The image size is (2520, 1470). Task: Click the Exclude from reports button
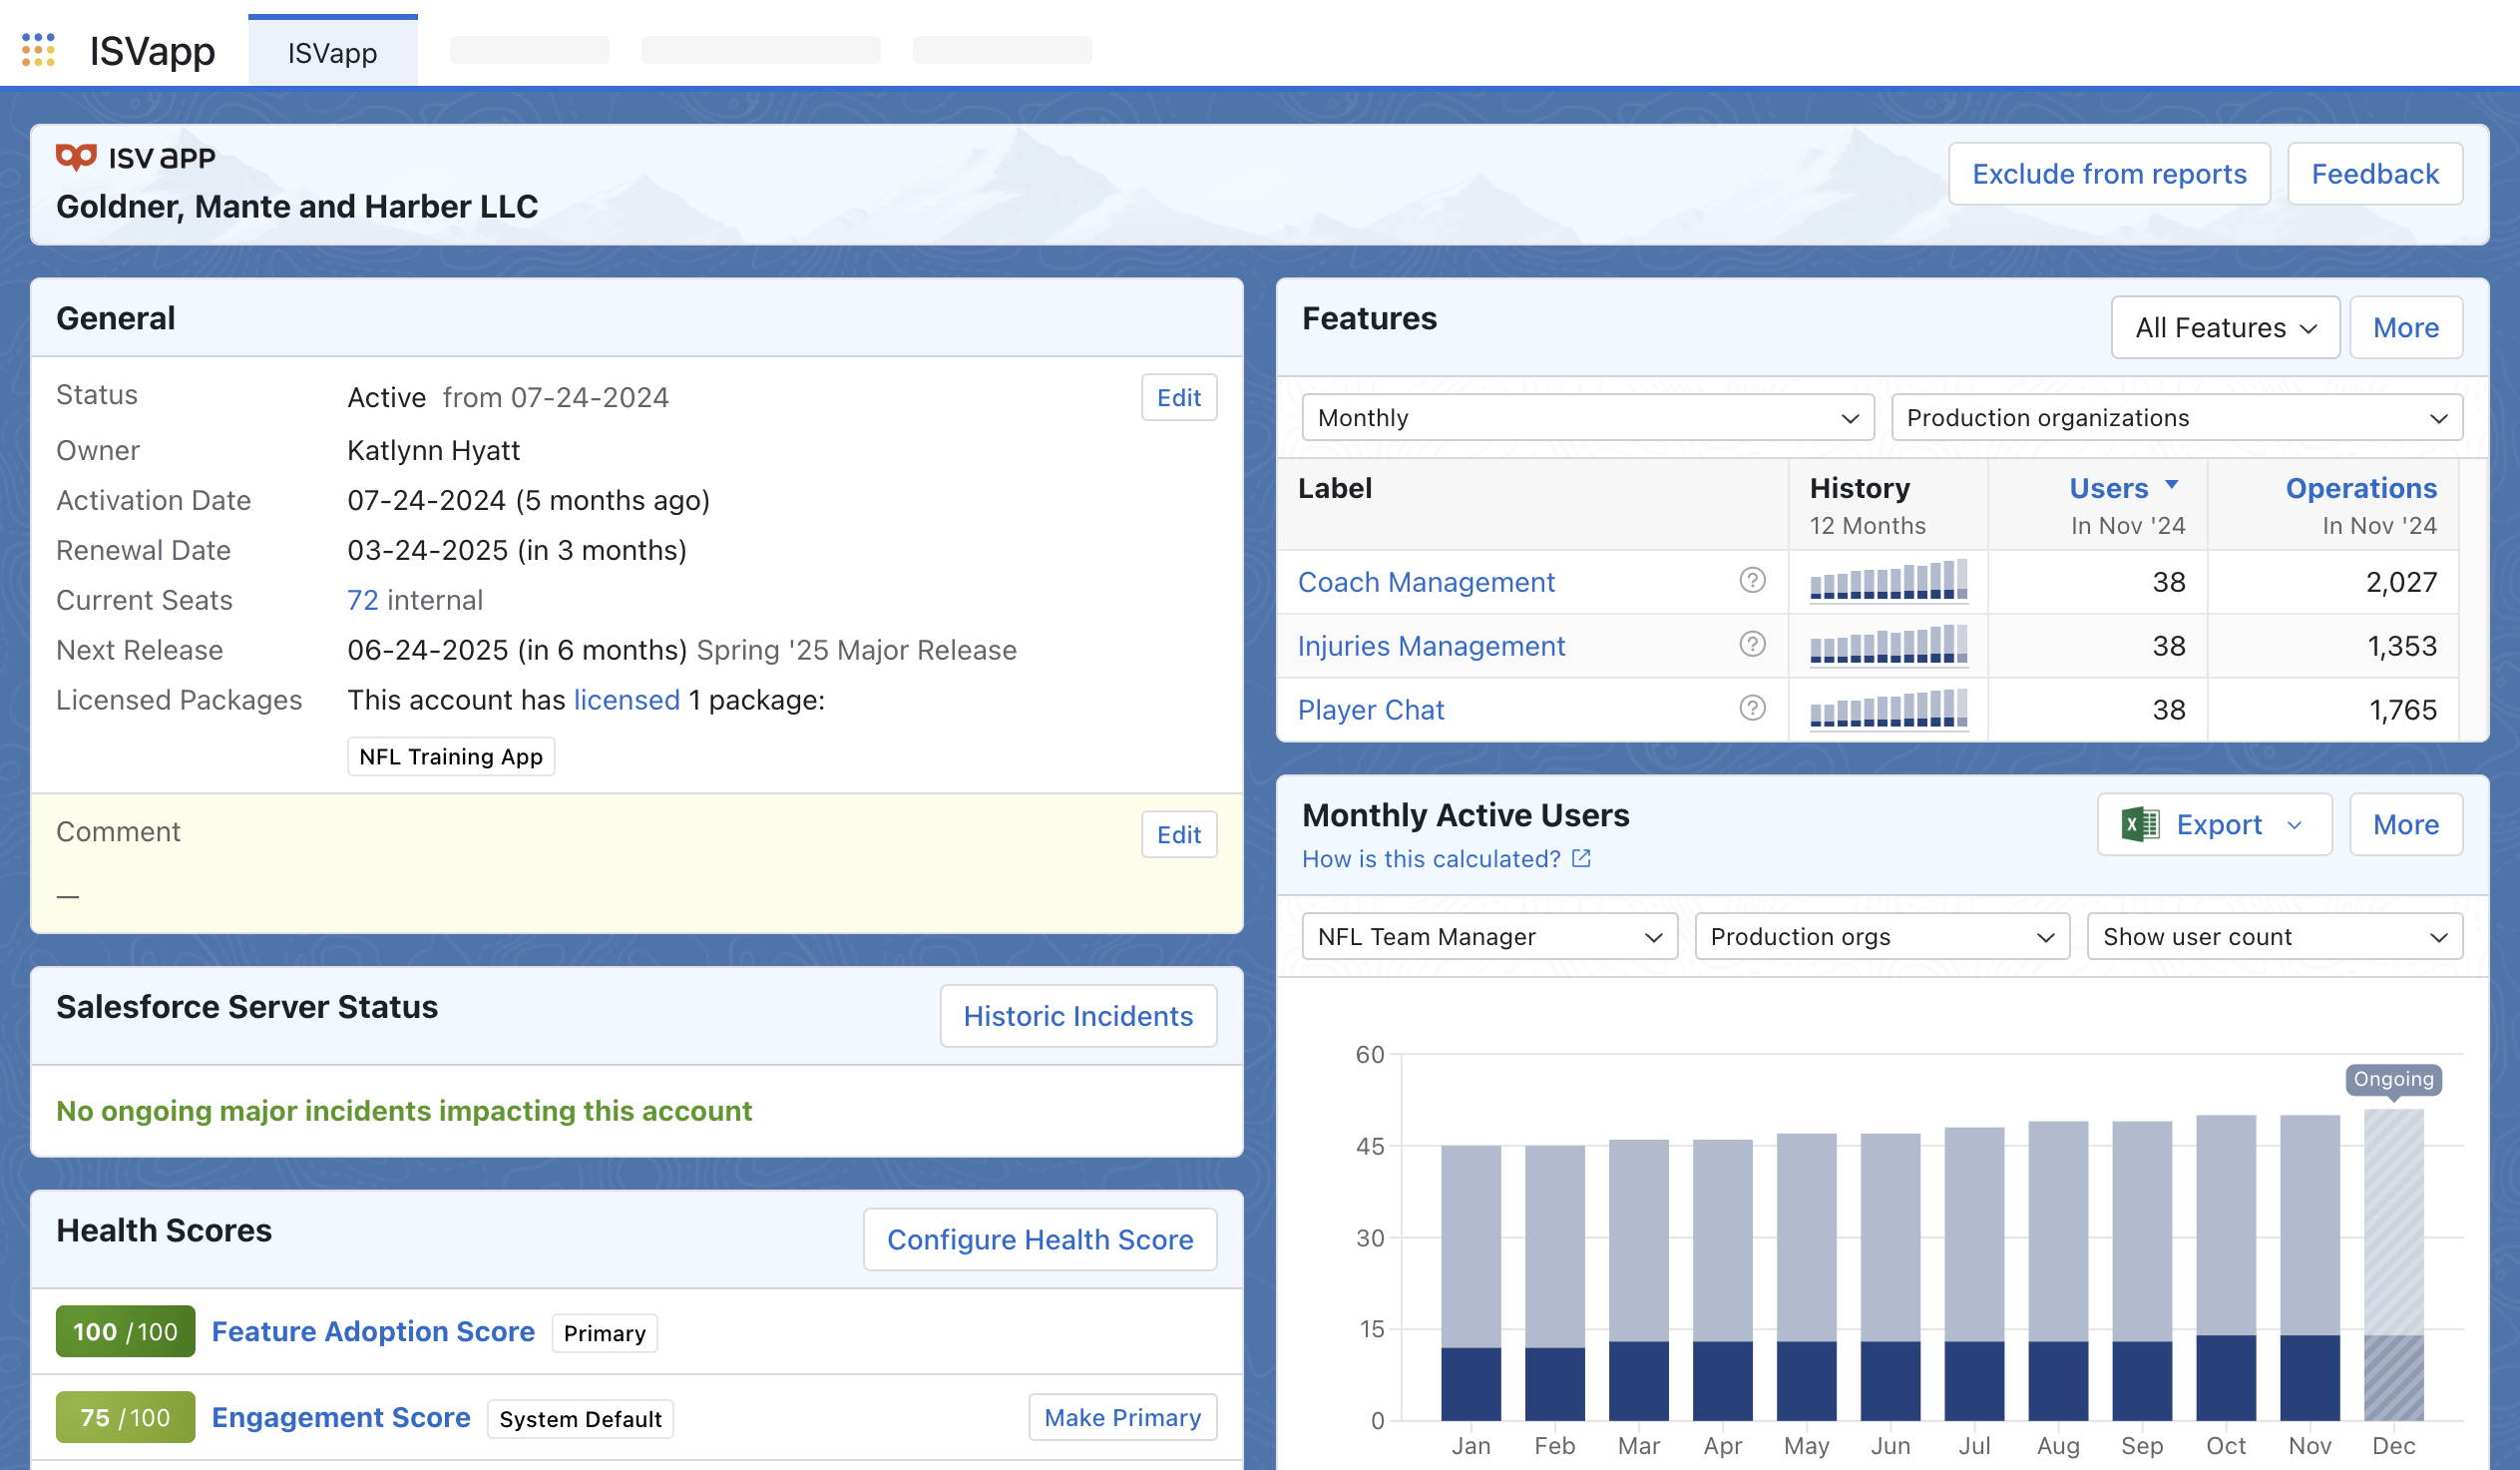(x=2109, y=174)
